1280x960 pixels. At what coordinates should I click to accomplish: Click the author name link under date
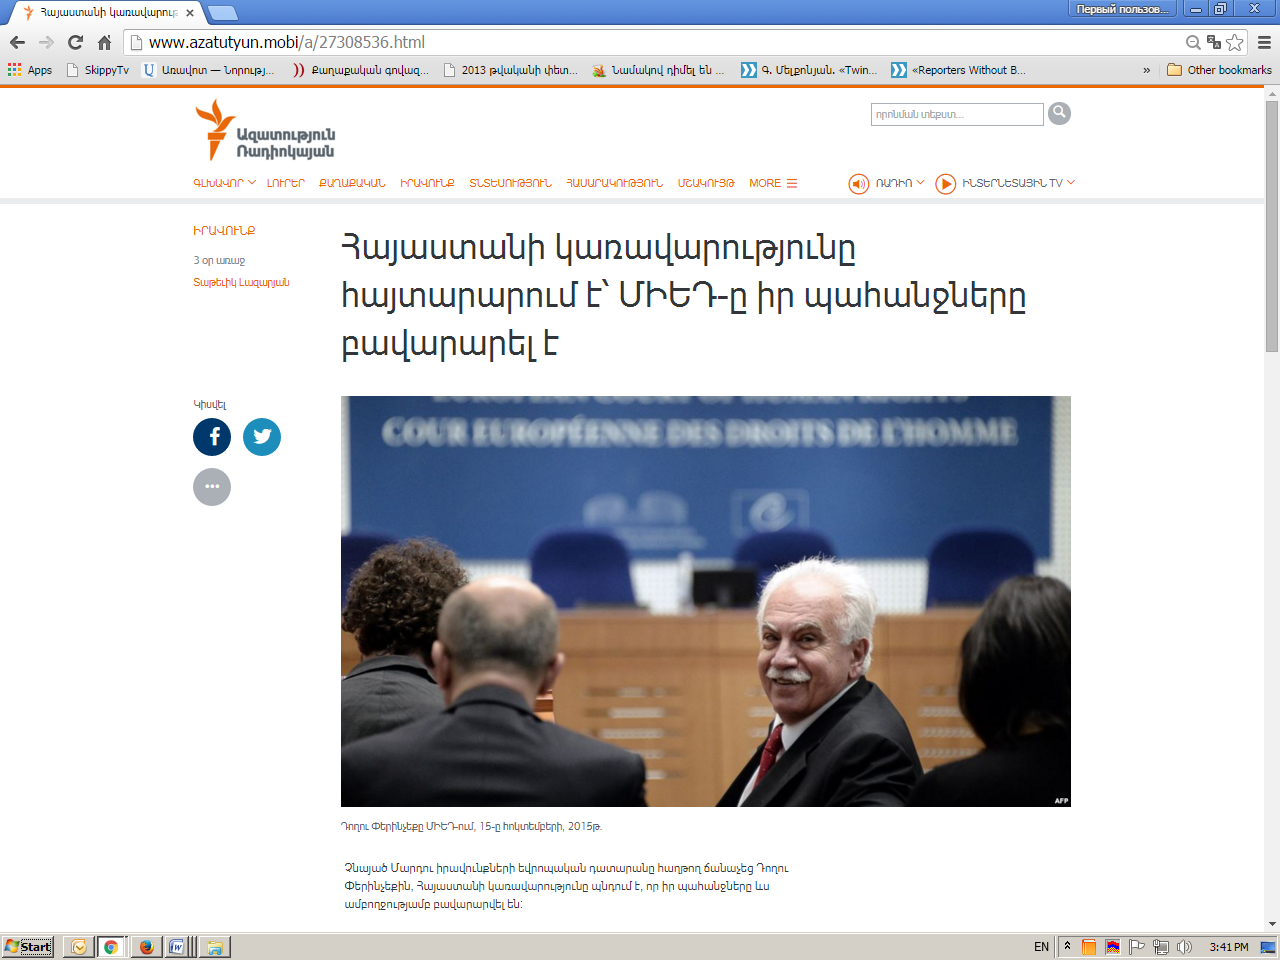(241, 282)
